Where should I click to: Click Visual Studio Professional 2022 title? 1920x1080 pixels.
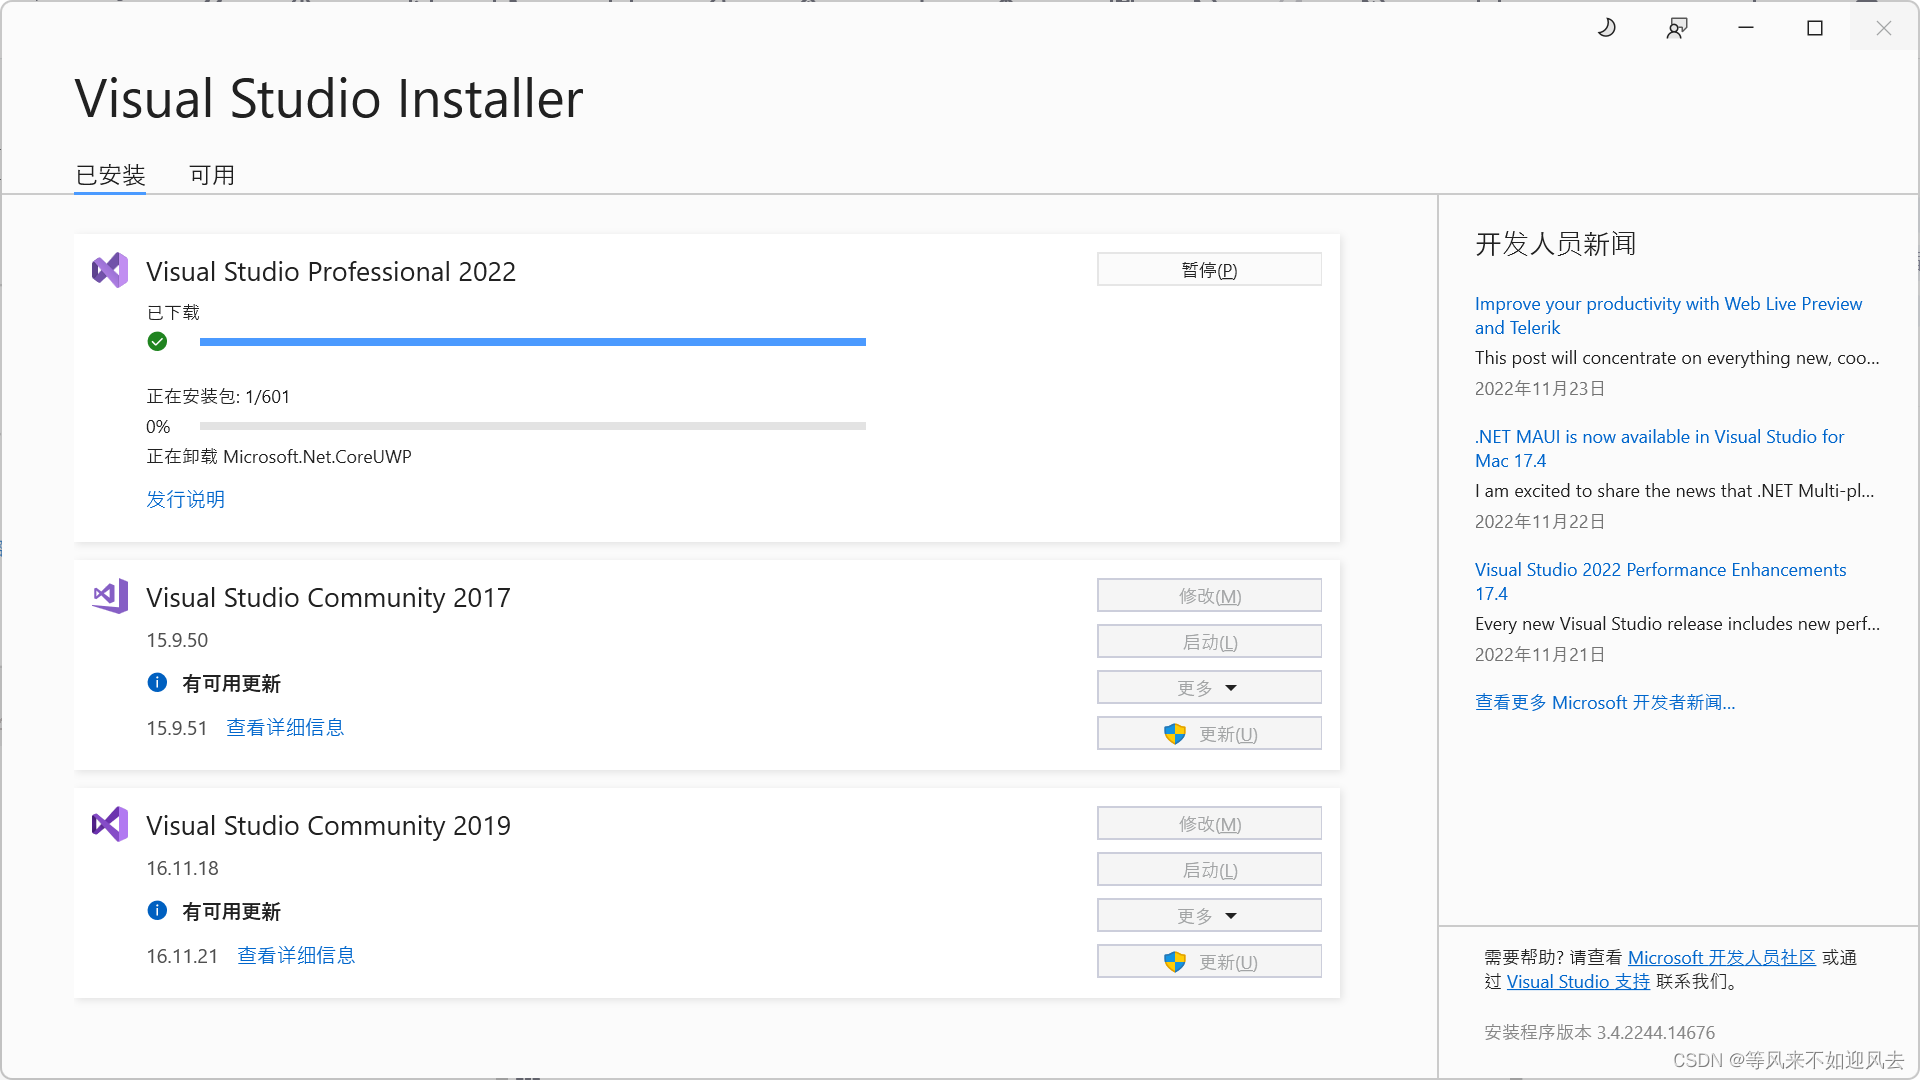coord(331,271)
